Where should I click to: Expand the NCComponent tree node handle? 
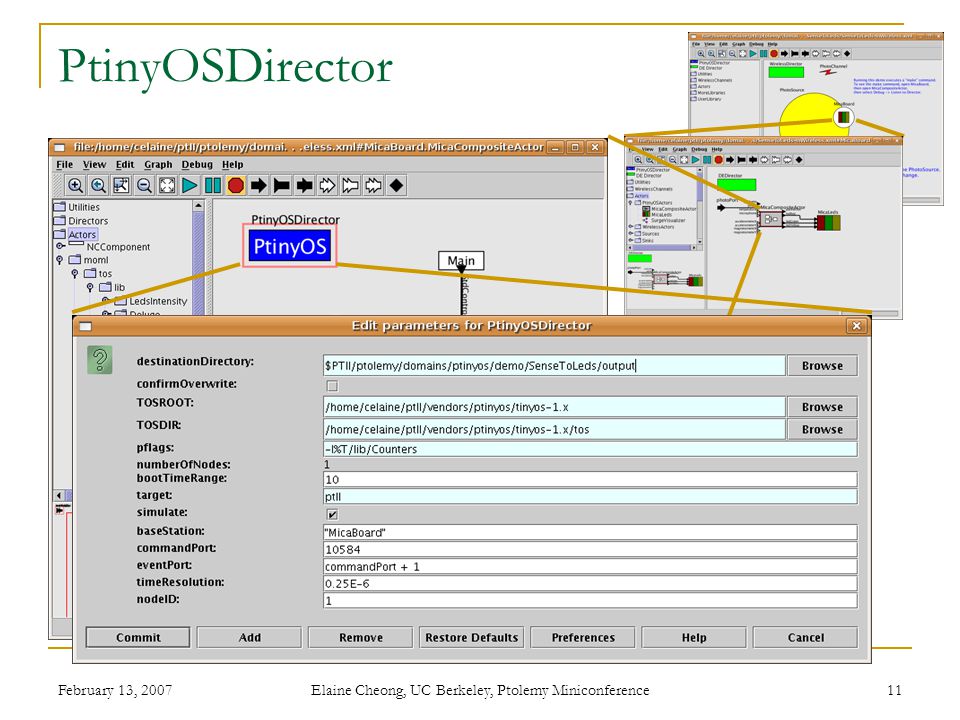click(59, 246)
